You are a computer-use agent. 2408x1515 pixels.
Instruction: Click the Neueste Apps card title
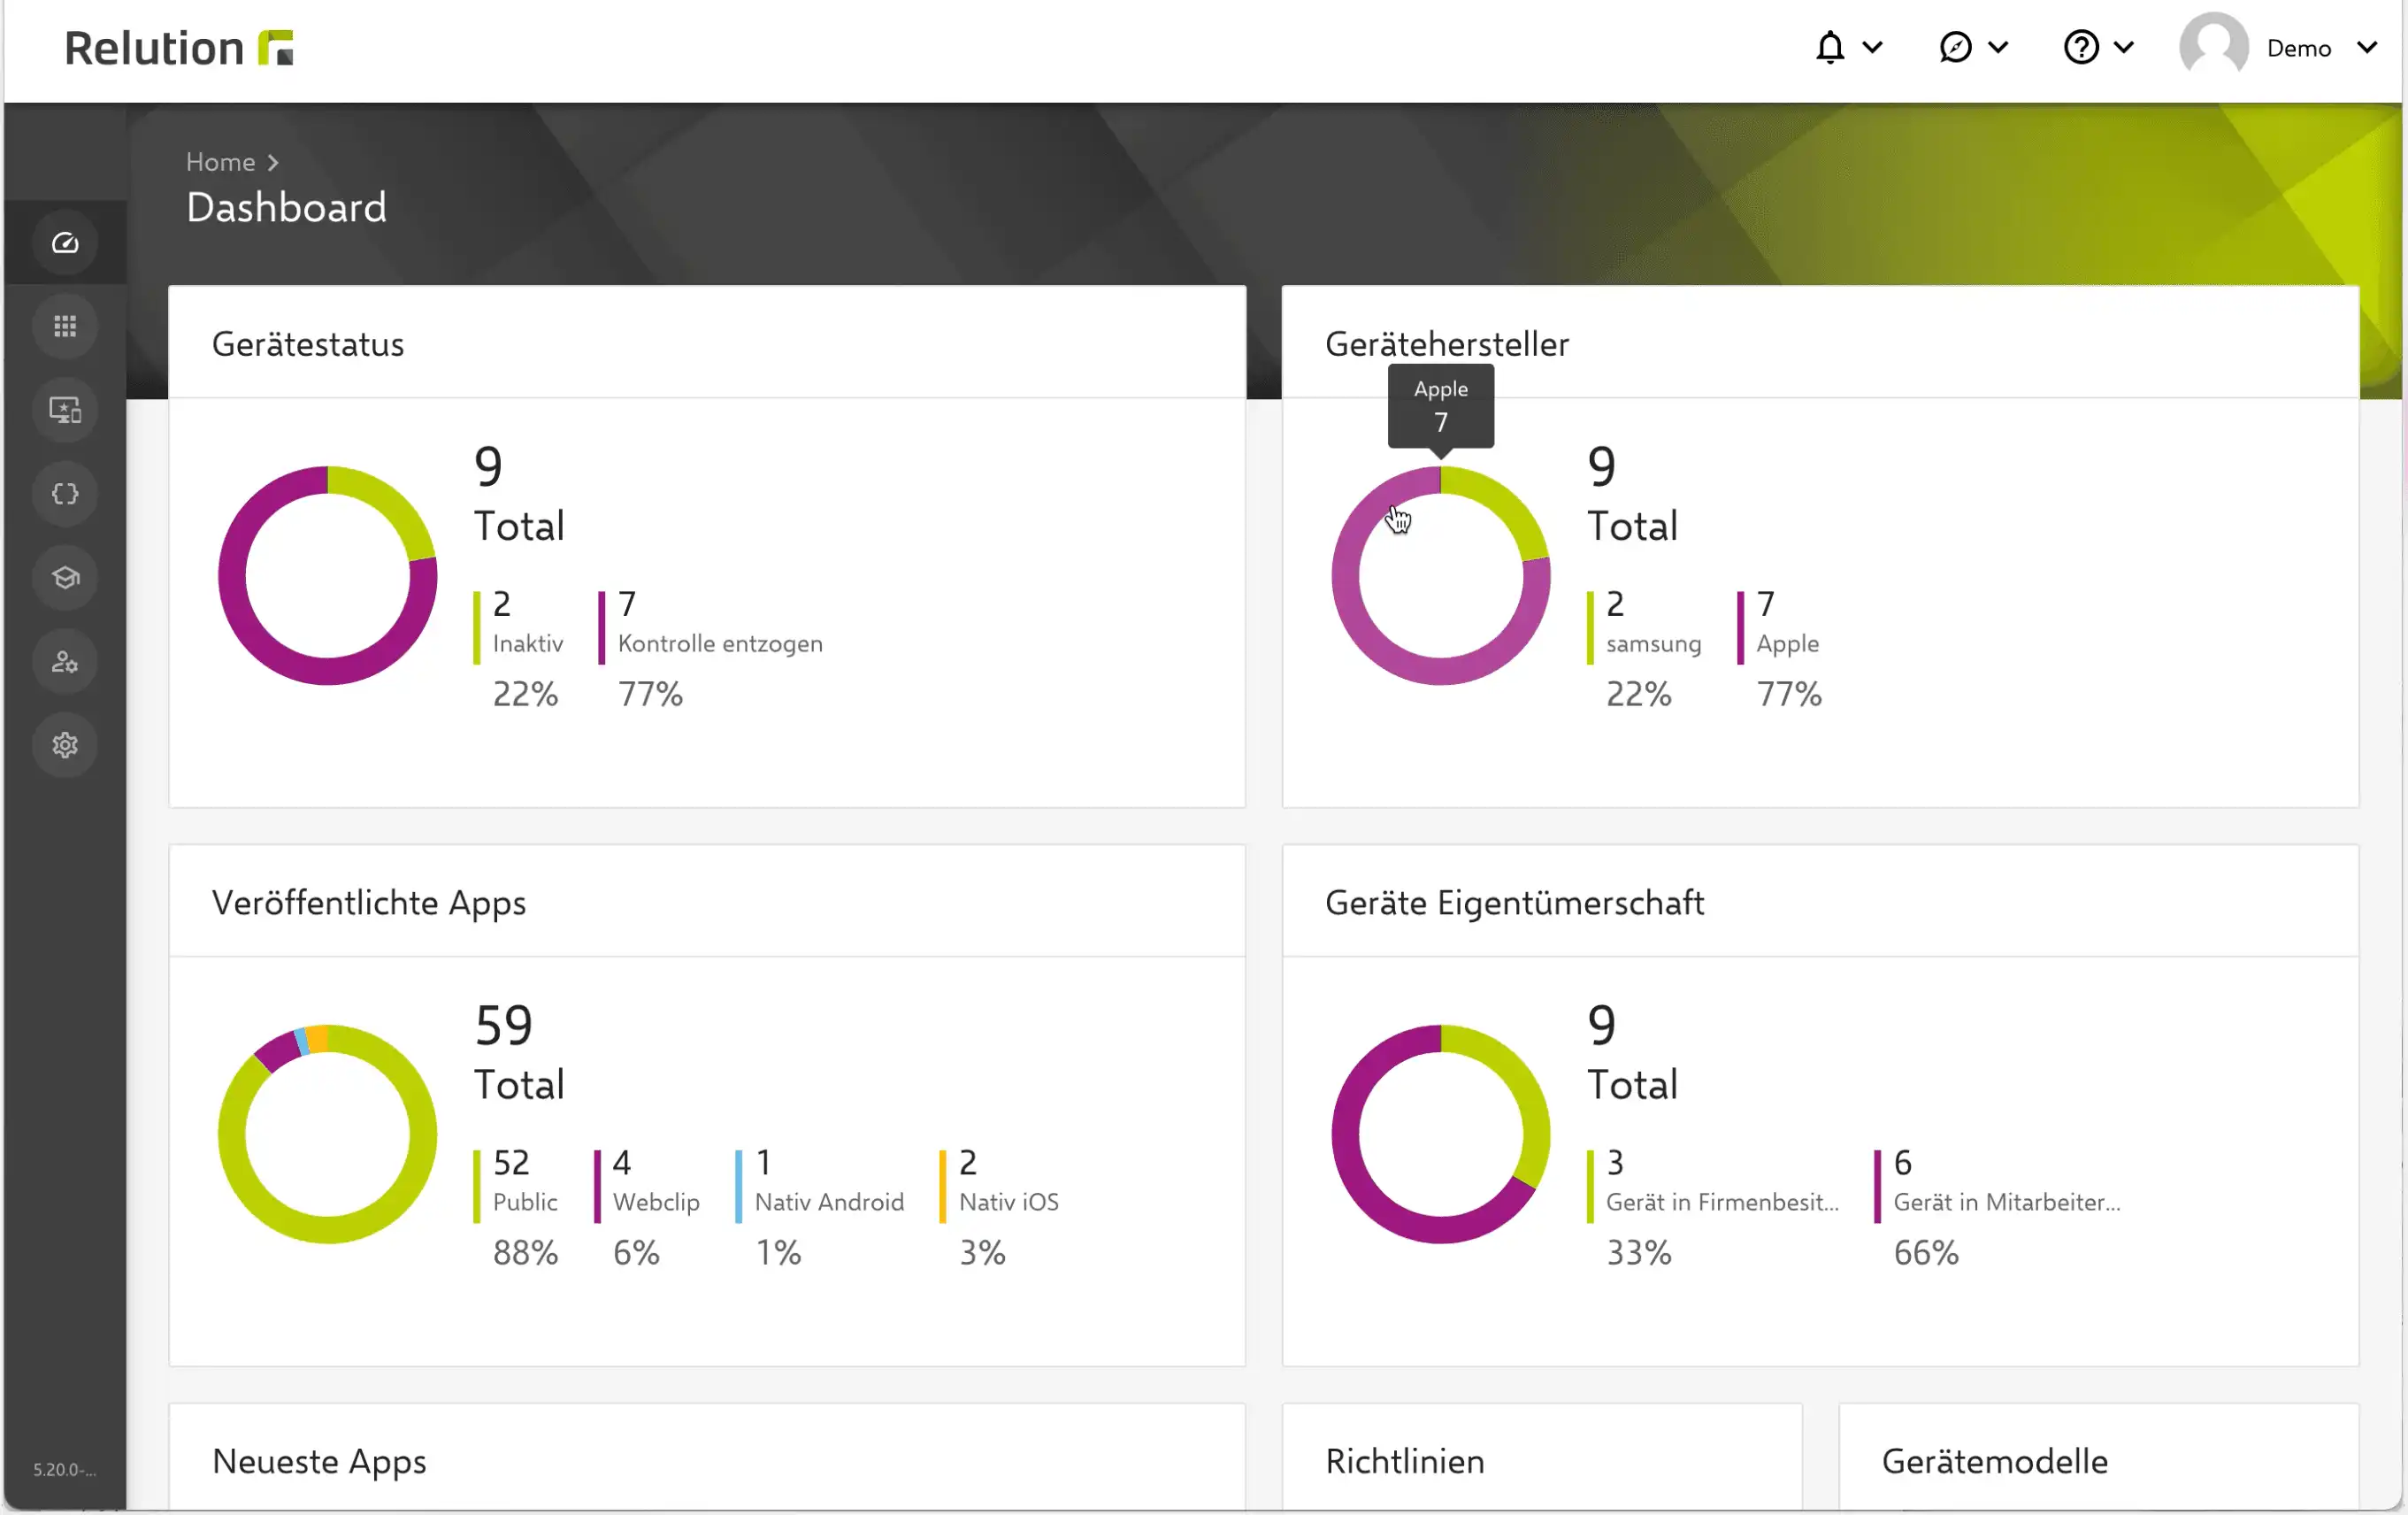[319, 1462]
